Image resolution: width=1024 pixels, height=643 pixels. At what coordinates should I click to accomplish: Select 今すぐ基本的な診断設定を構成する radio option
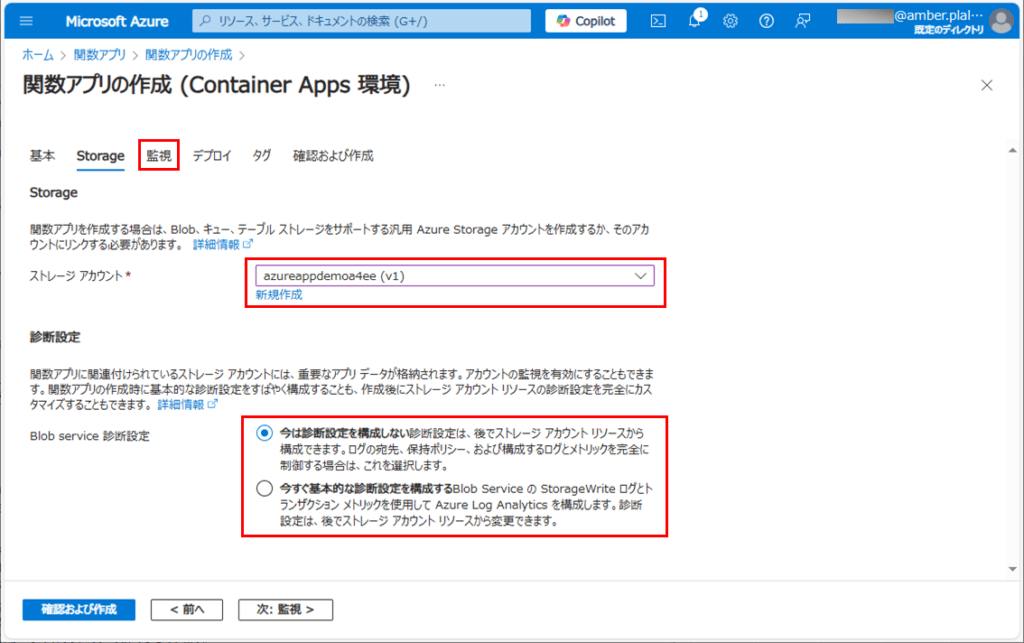click(x=264, y=489)
